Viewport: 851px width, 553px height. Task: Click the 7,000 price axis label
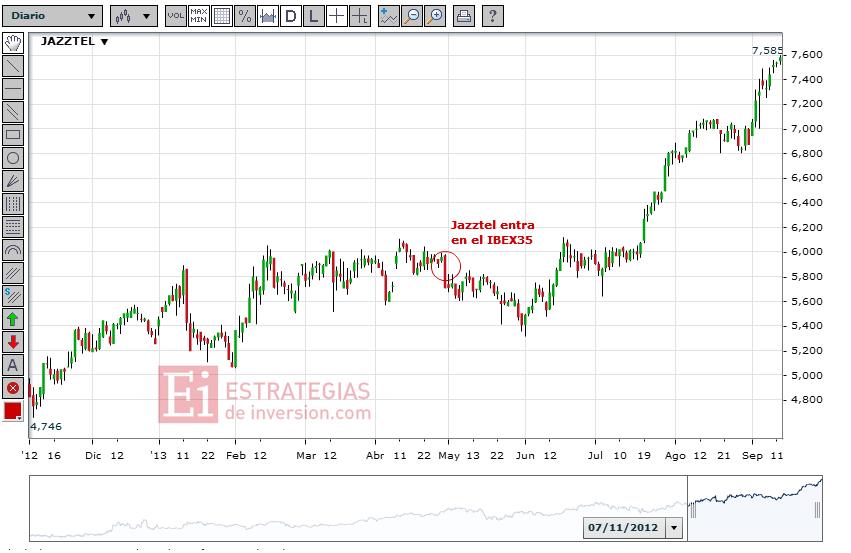click(x=806, y=129)
